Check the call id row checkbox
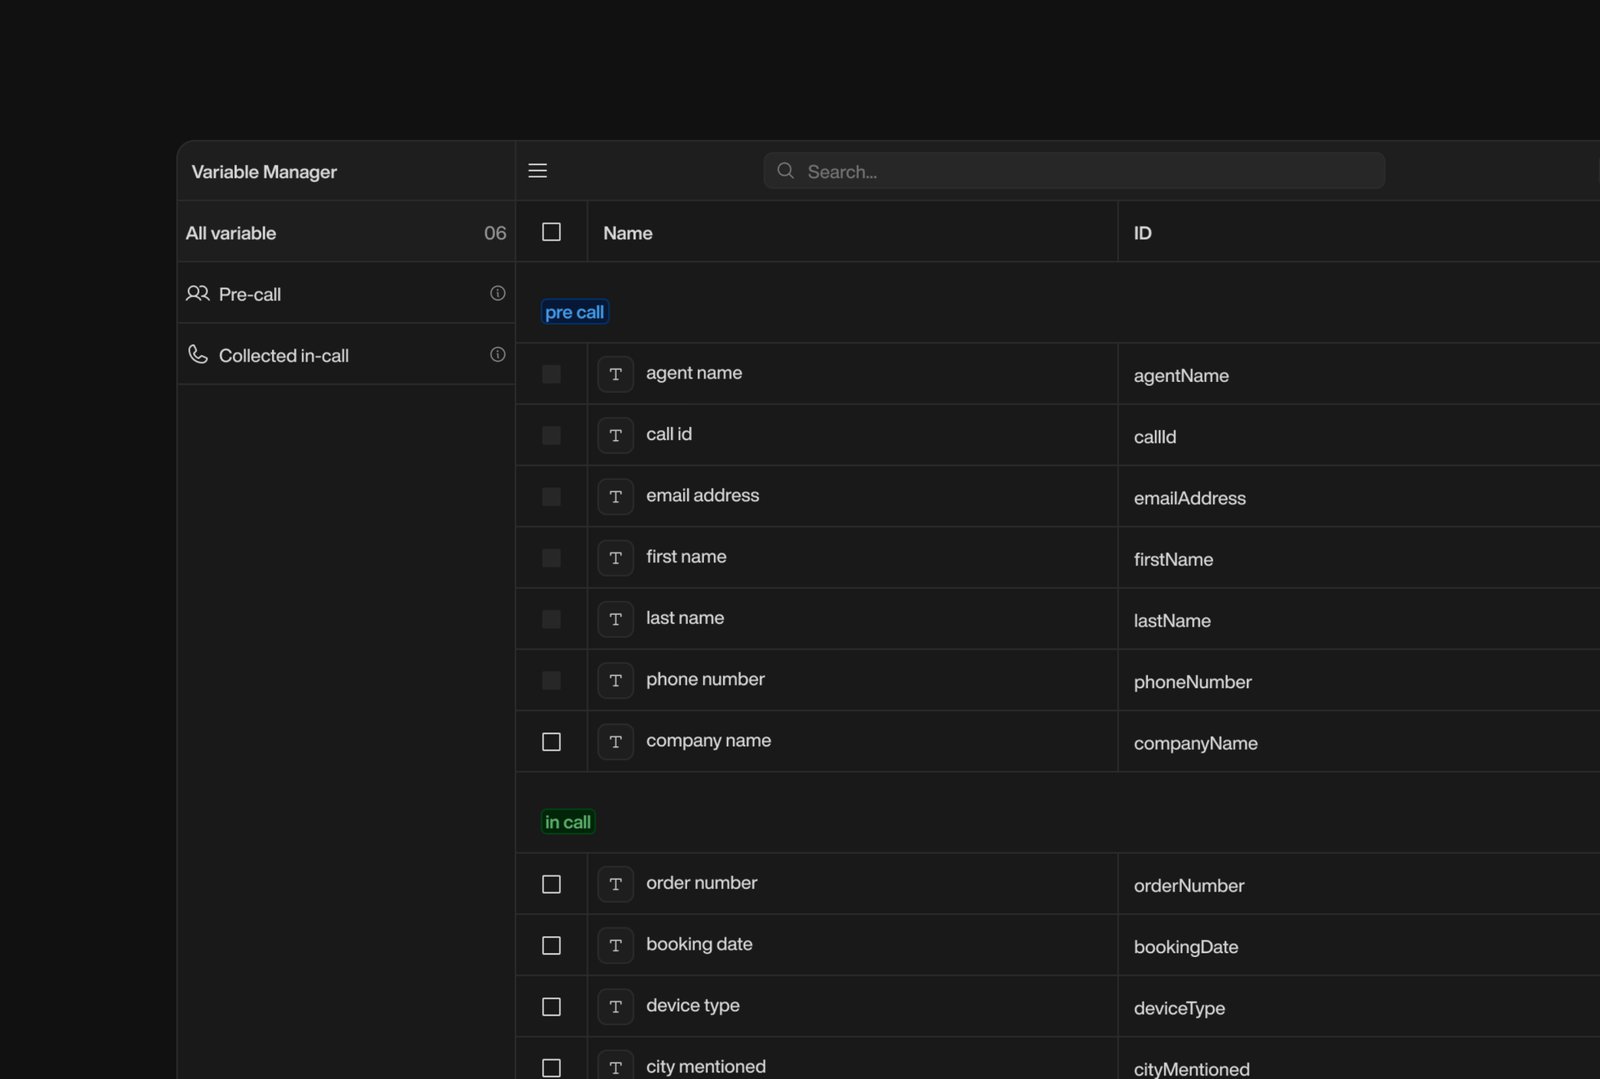The height and width of the screenshot is (1079, 1600). point(551,435)
